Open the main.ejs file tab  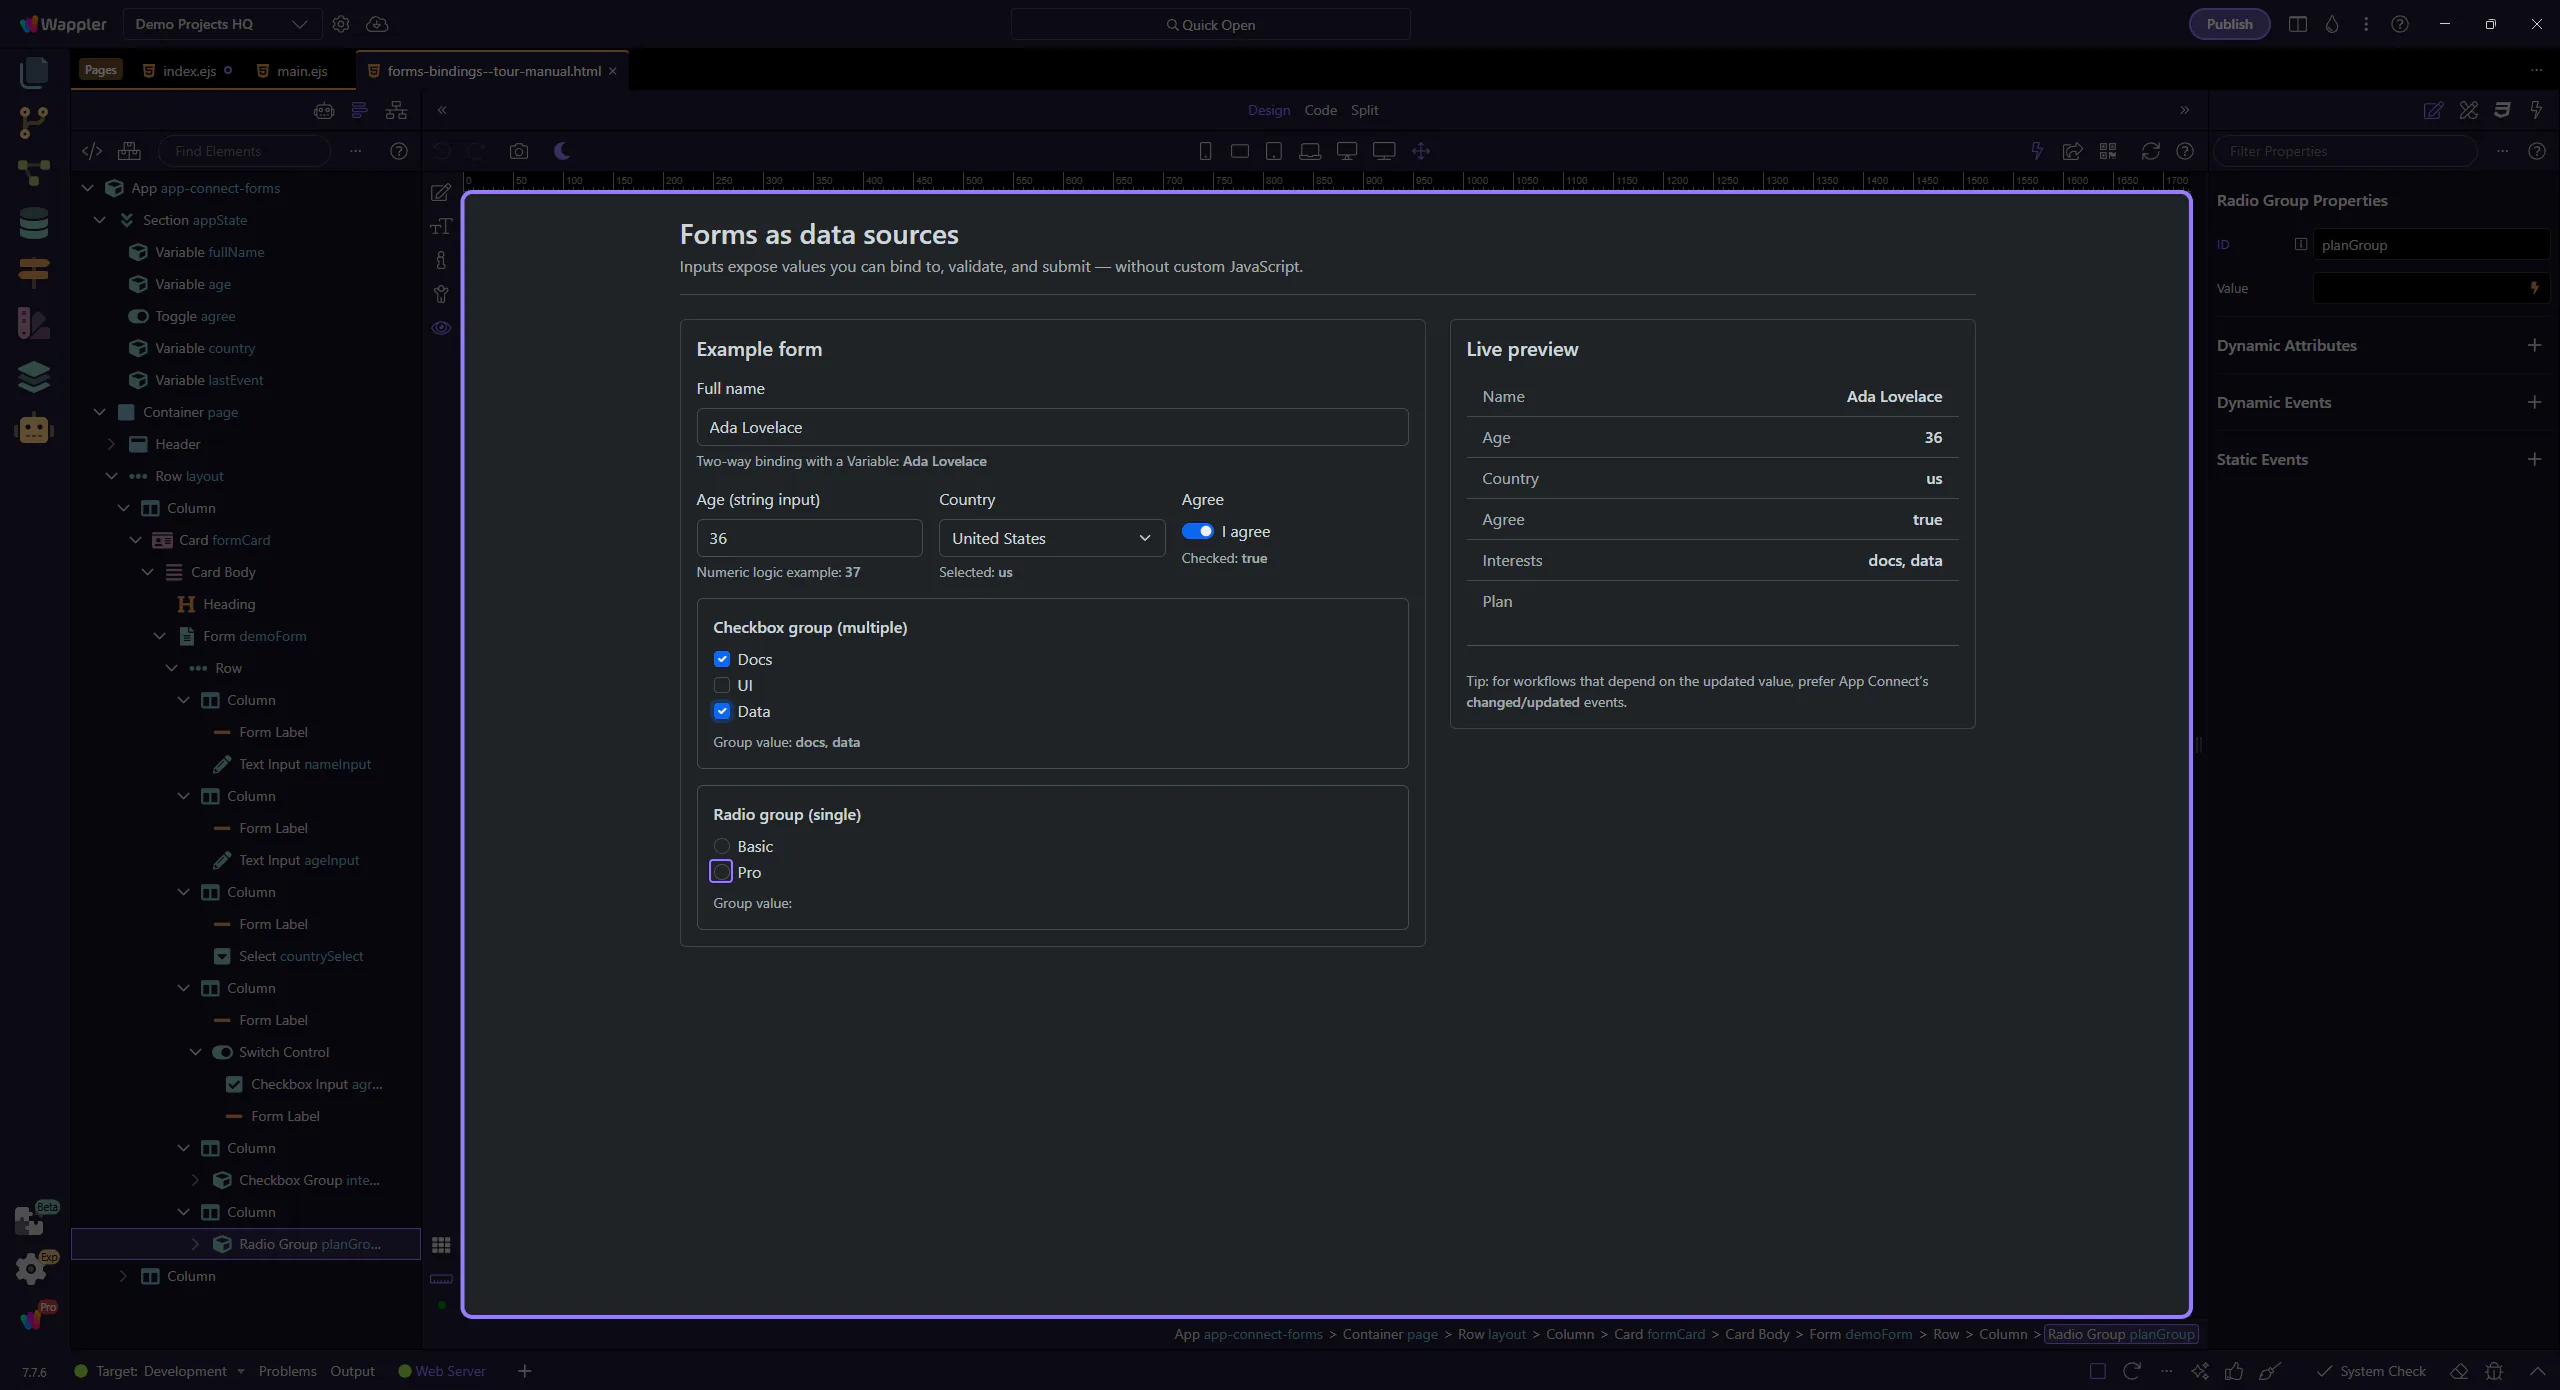click(x=301, y=71)
